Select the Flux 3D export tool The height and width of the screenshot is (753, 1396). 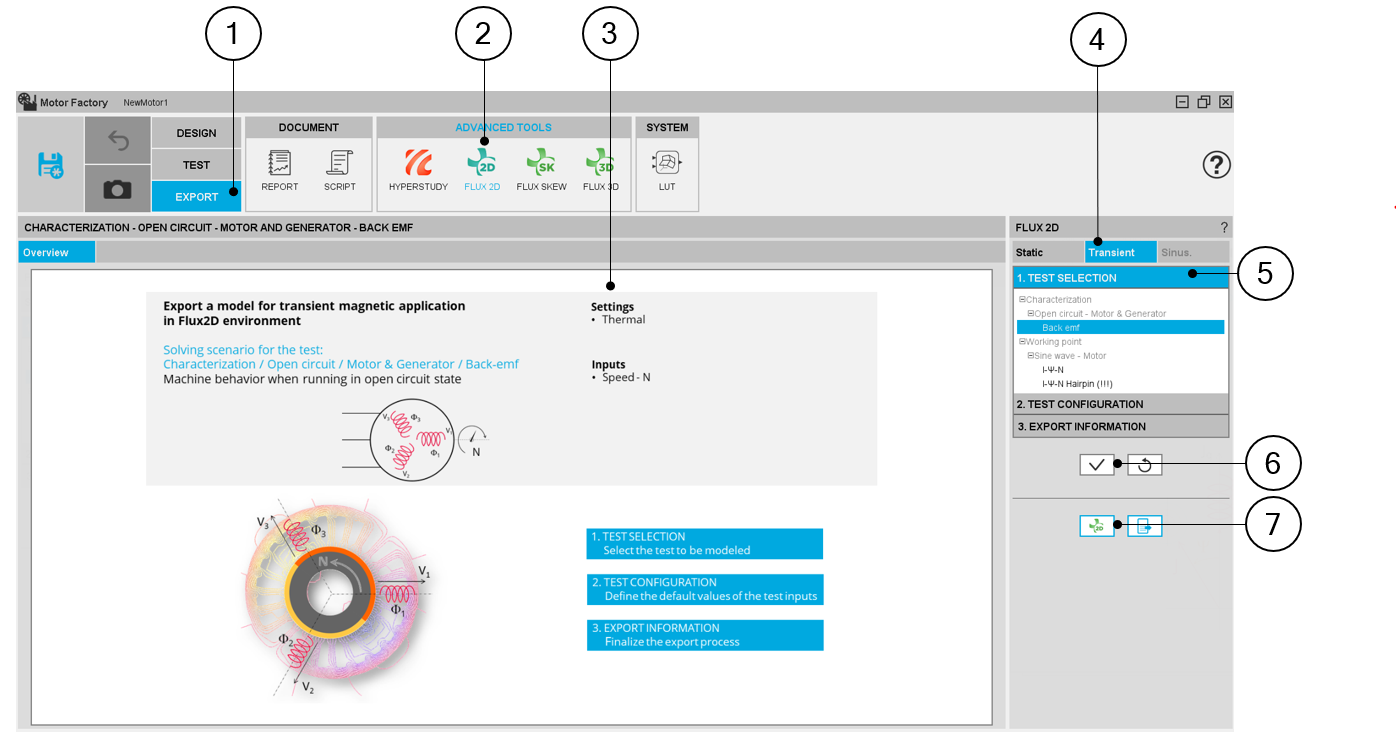tap(600, 168)
